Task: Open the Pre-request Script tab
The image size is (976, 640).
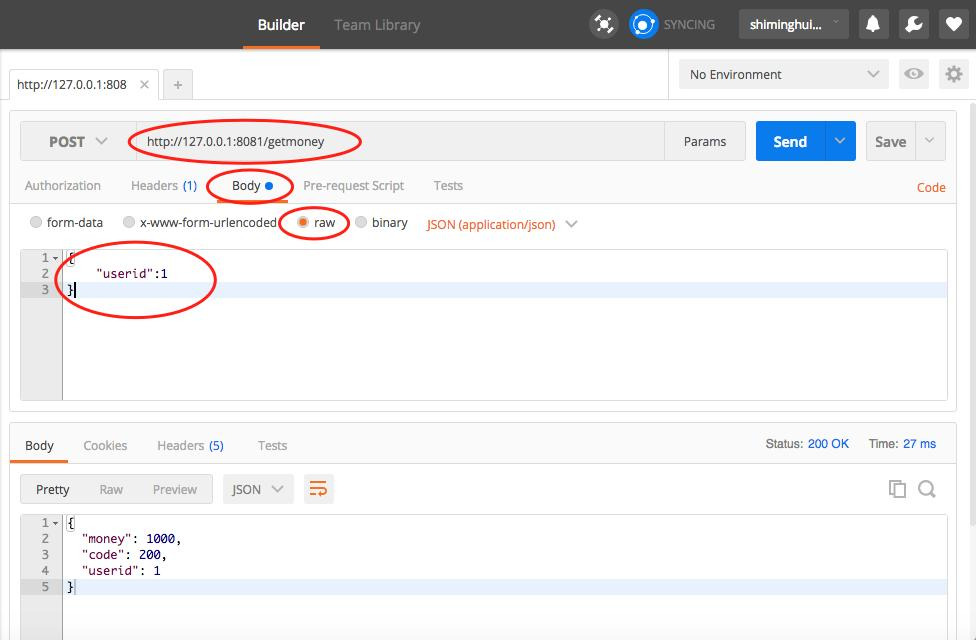Action: (x=354, y=185)
